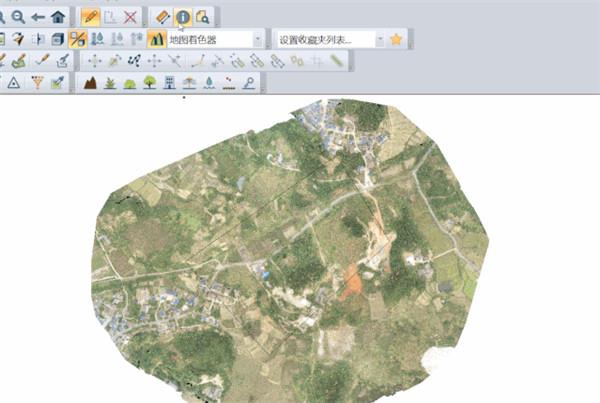Select the Measure ruler tool

[x=163, y=17]
